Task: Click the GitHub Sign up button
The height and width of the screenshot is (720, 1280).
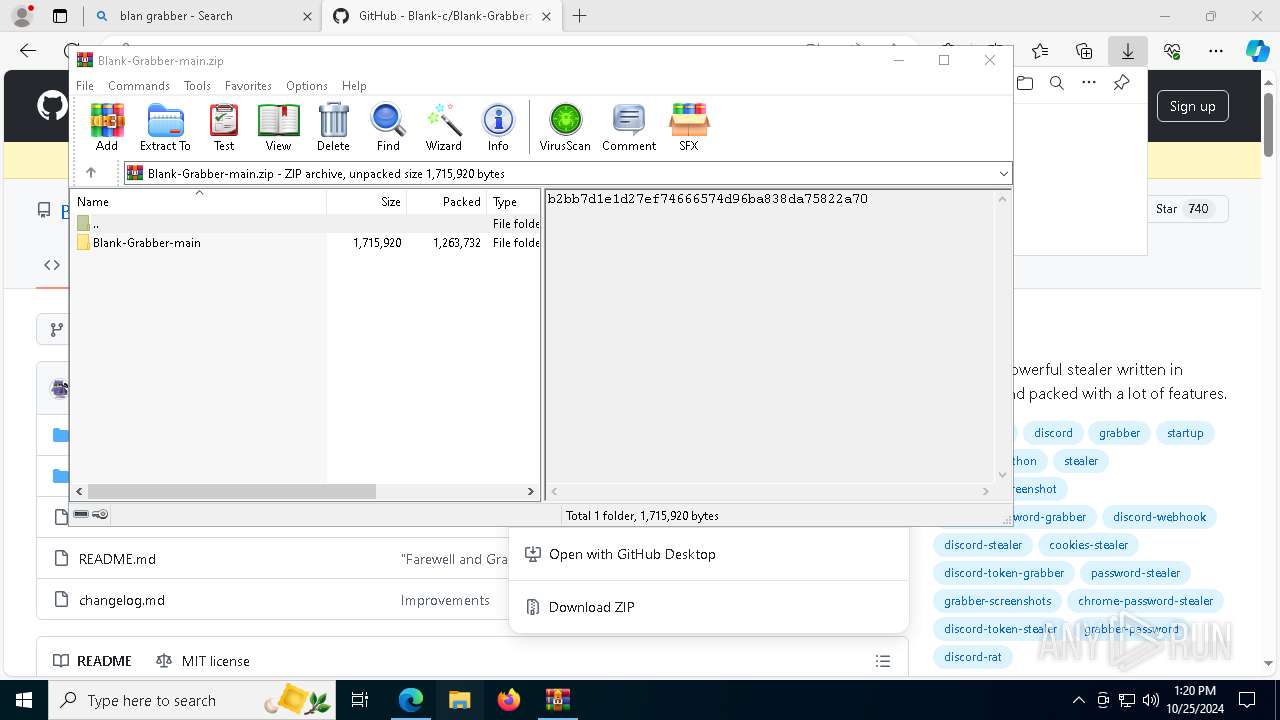Action: (x=1192, y=106)
